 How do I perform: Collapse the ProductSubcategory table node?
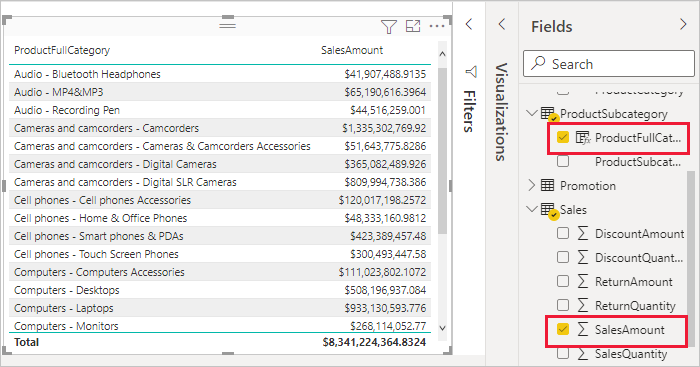[532, 113]
